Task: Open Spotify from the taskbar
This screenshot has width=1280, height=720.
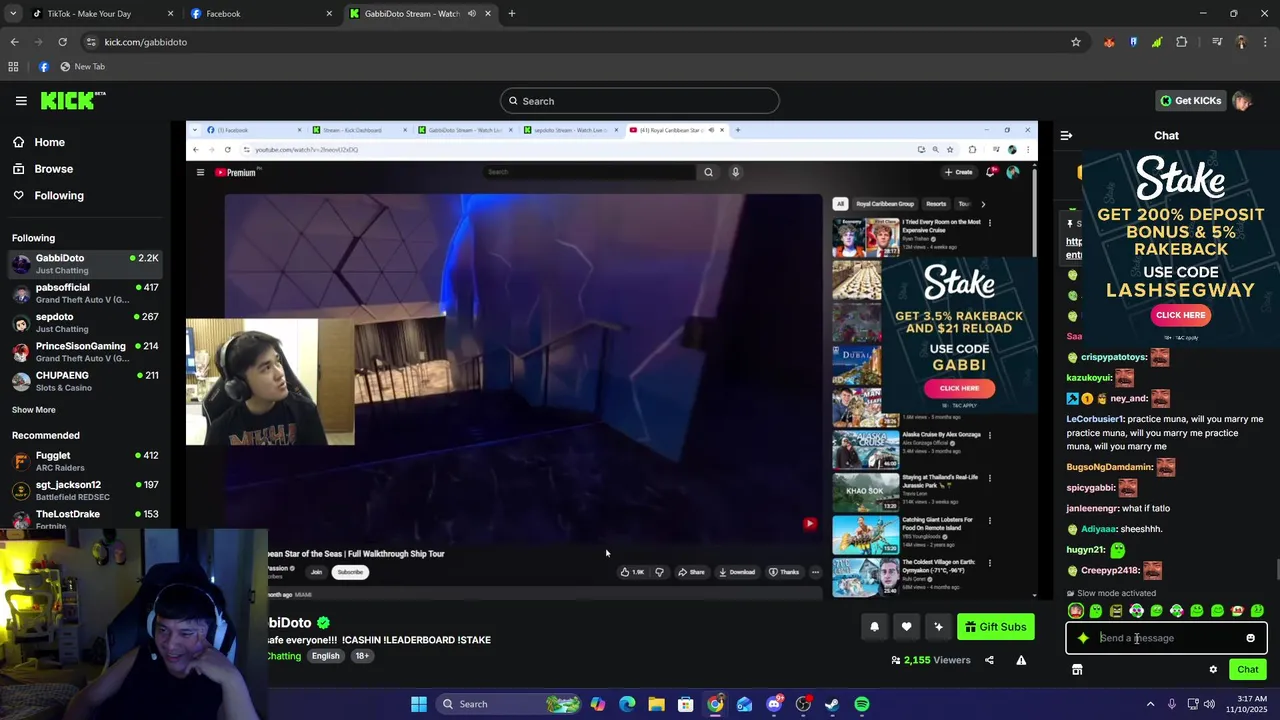Action: pyautogui.click(x=862, y=704)
